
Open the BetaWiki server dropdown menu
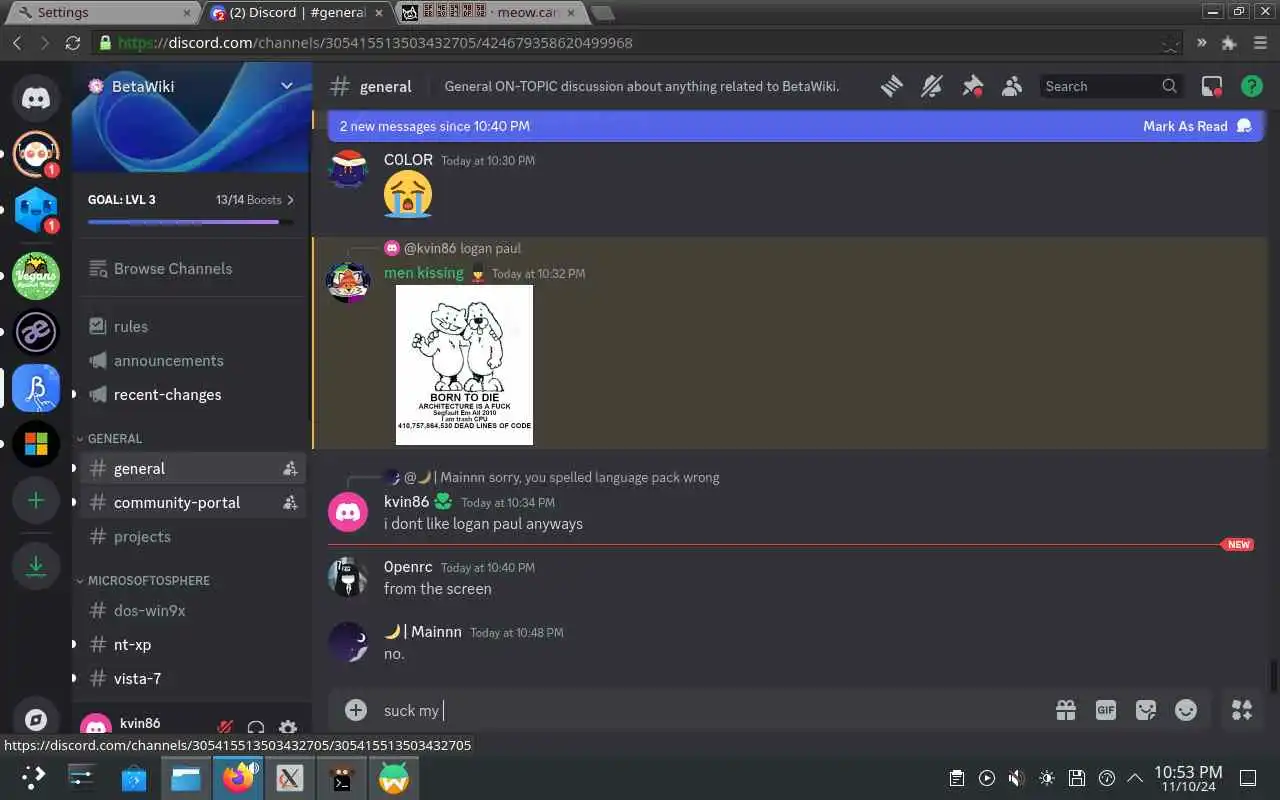pyautogui.click(x=286, y=86)
